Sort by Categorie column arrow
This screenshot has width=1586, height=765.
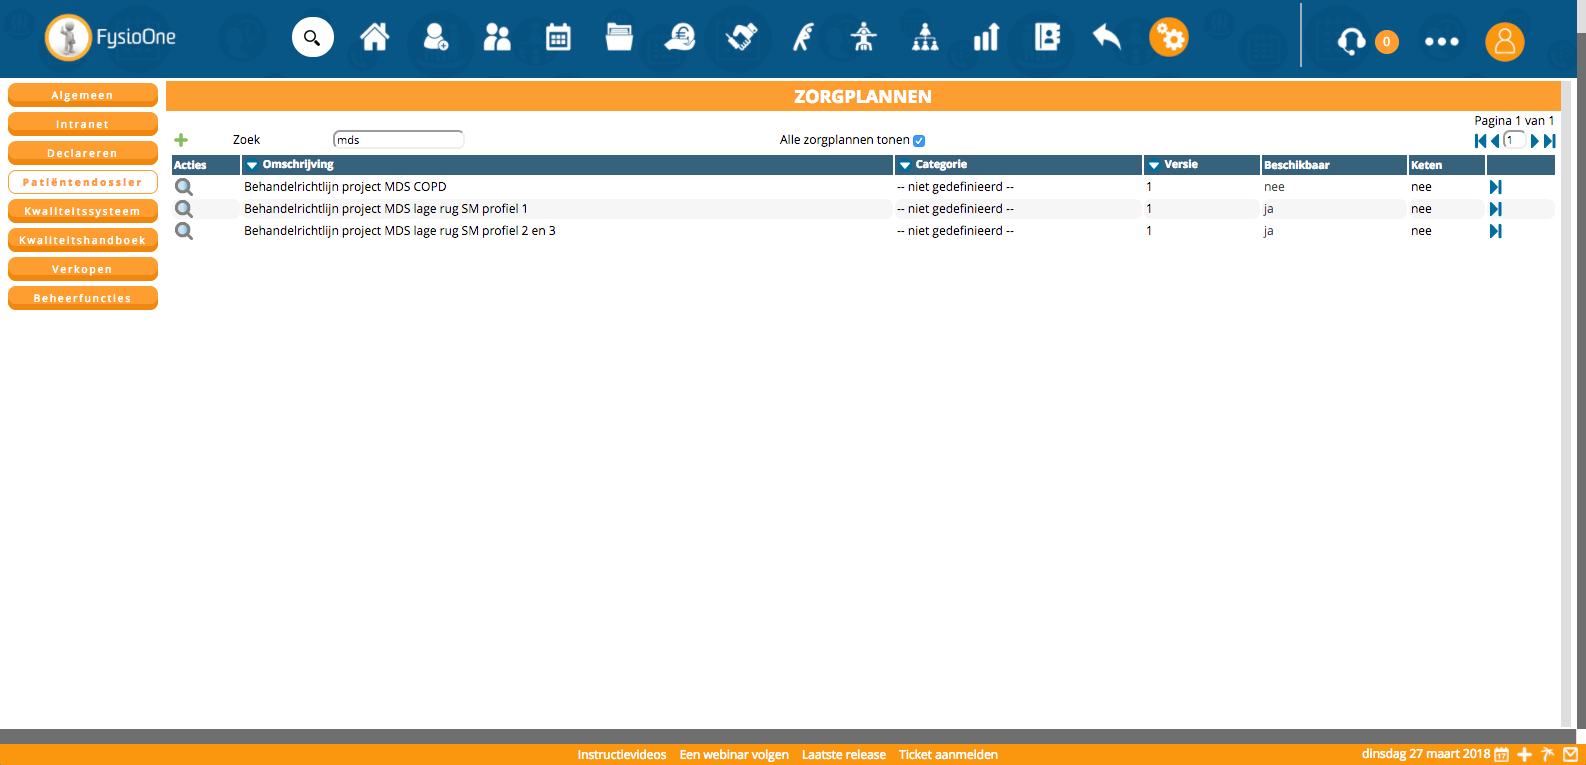pyautogui.click(x=905, y=165)
